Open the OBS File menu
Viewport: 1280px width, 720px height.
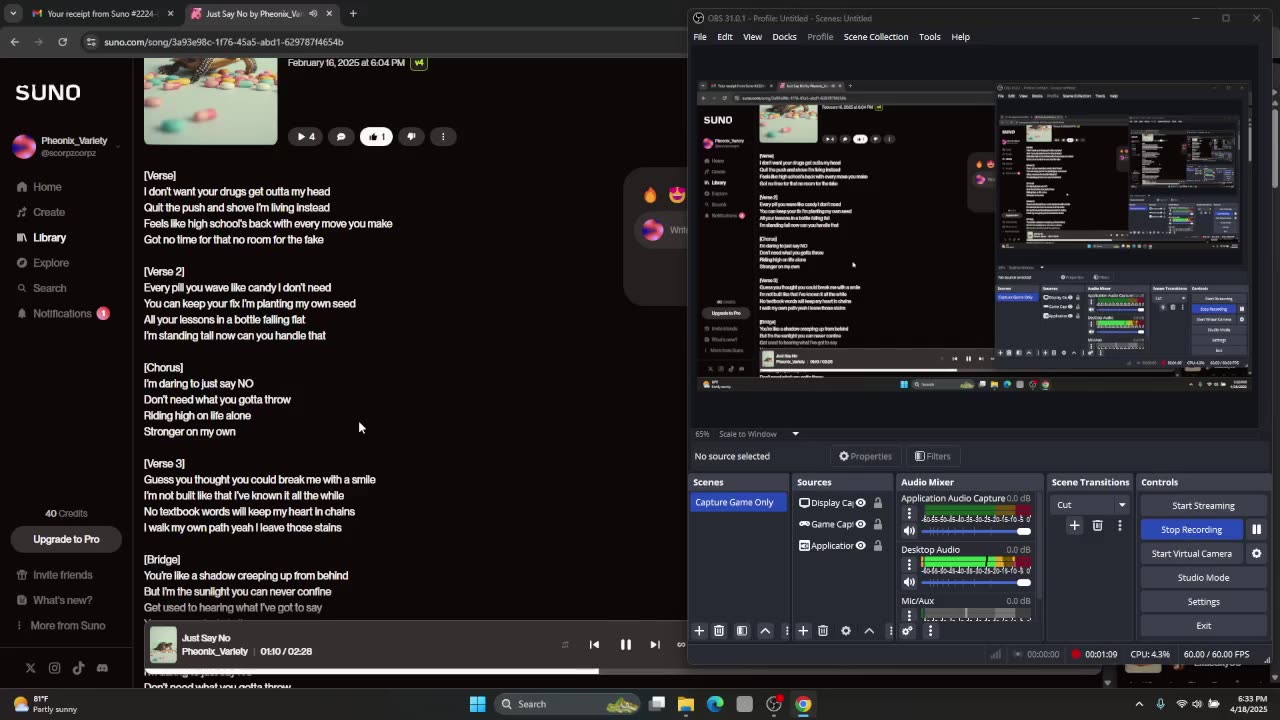click(700, 37)
